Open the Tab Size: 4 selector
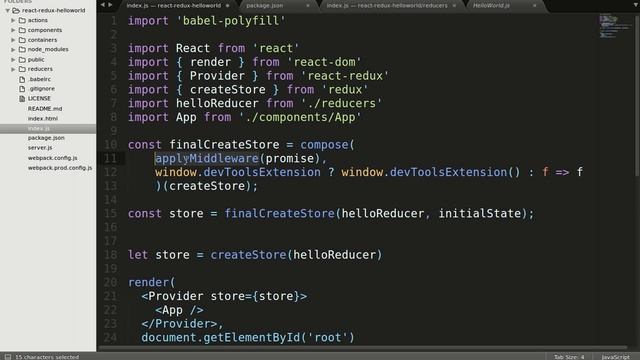 [x=569, y=357]
